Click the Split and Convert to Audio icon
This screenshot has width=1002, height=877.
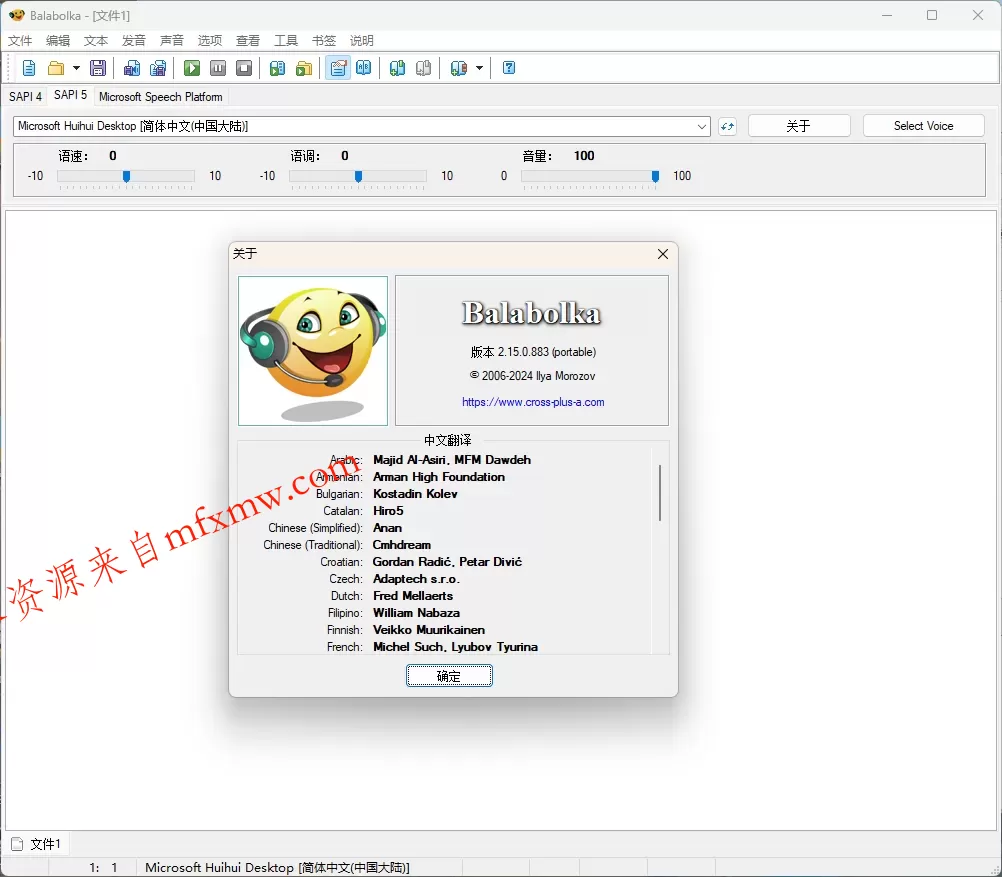[158, 68]
